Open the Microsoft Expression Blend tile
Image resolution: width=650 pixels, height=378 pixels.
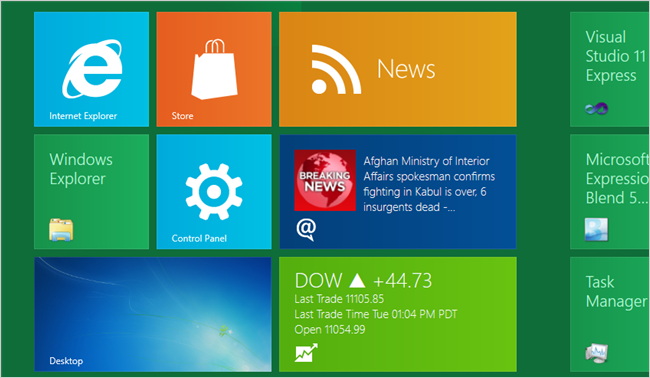[x=610, y=191]
